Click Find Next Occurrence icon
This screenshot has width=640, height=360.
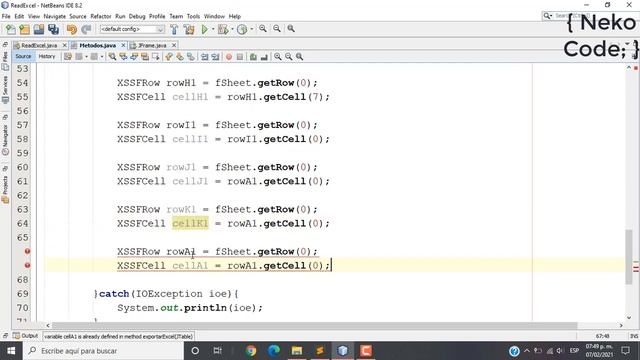pos(134,57)
